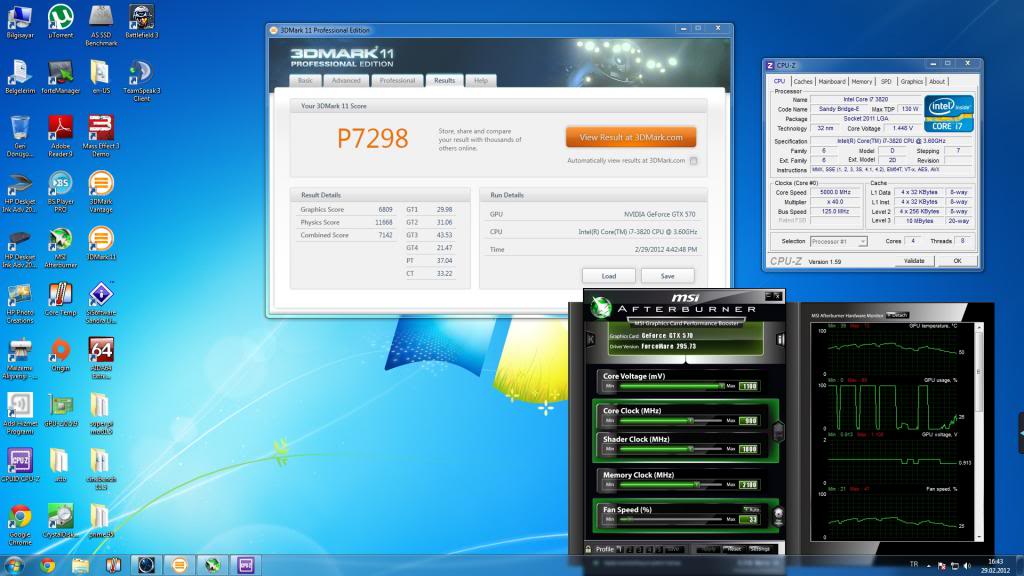
Task: Click the Load button in 3DMark 11
Action: point(609,276)
